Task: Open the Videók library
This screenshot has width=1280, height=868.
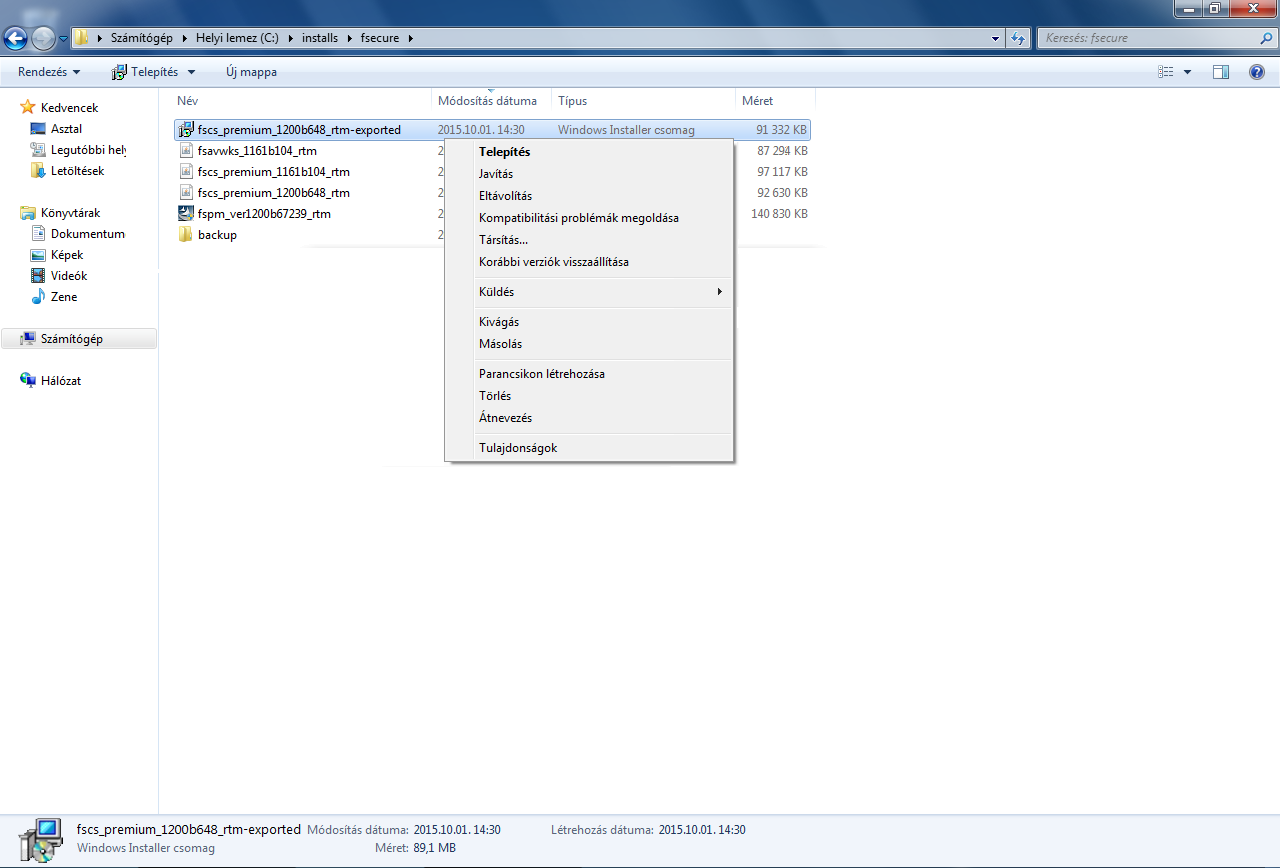Action: pos(59,276)
